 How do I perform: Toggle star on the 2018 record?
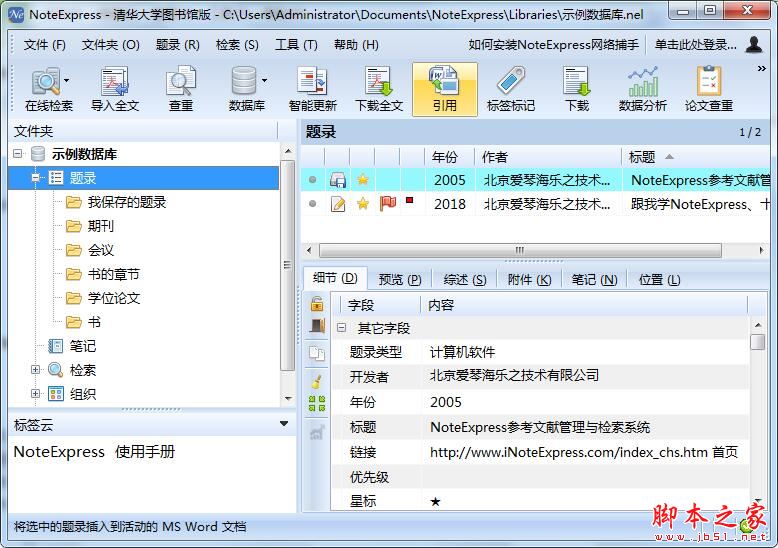coord(363,203)
